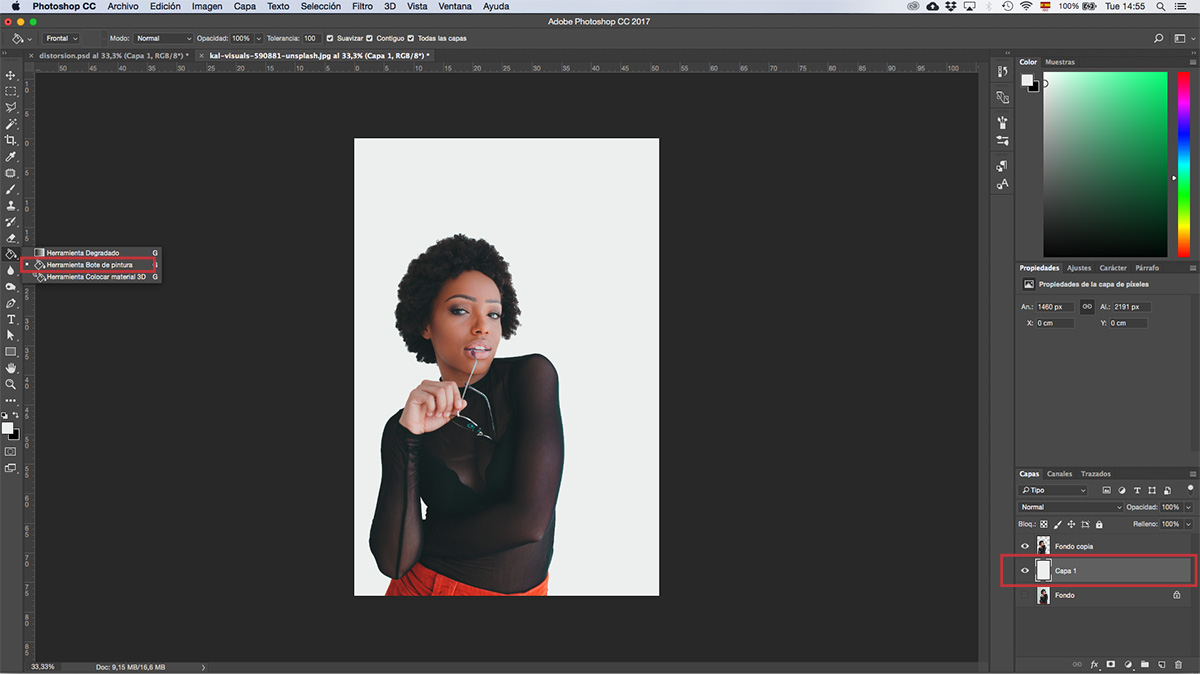Toggle the Suavizar checkbox
The width and height of the screenshot is (1200, 674).
[x=330, y=38]
